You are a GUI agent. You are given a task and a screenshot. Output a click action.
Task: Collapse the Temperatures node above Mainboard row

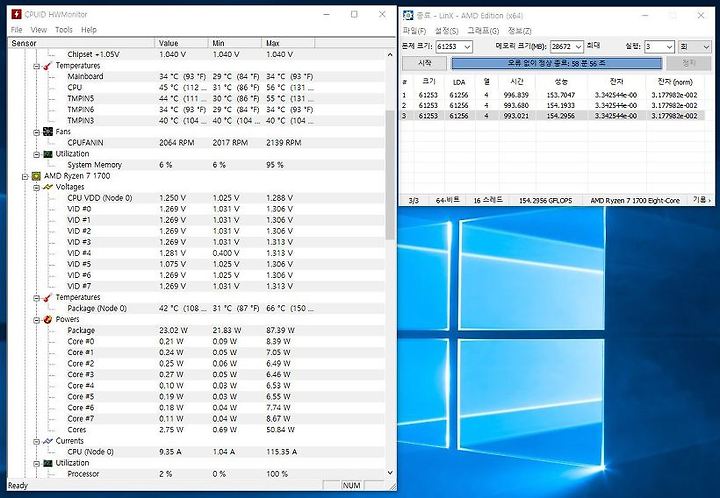[36, 66]
